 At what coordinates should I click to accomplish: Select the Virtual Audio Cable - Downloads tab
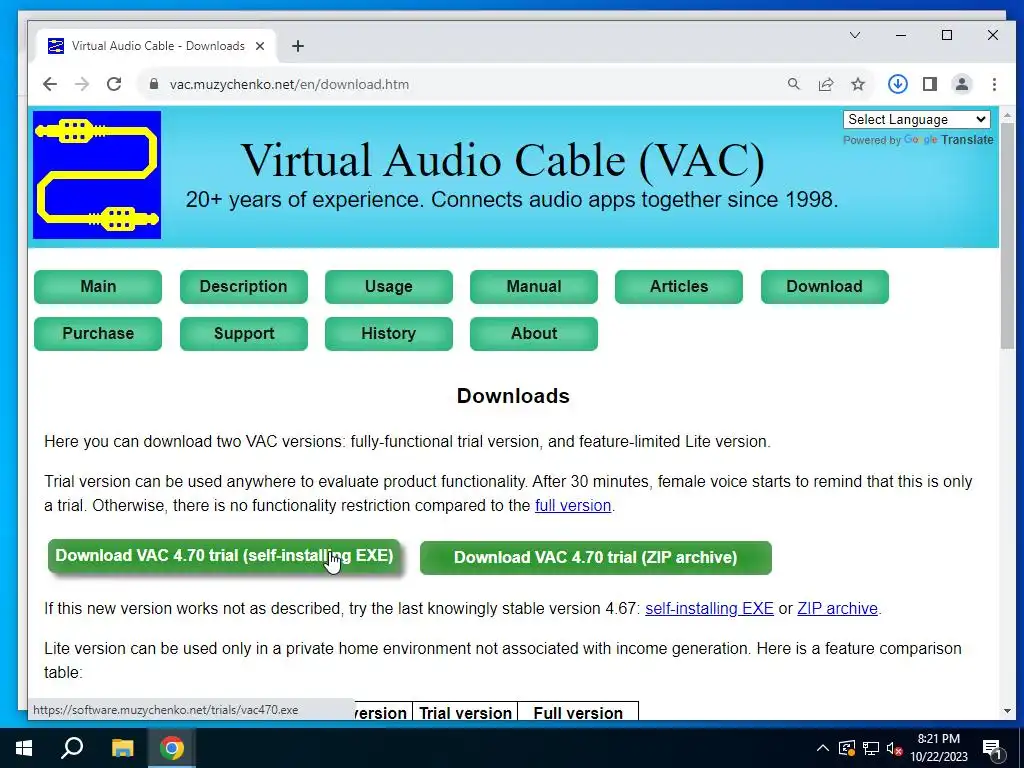(x=157, y=46)
